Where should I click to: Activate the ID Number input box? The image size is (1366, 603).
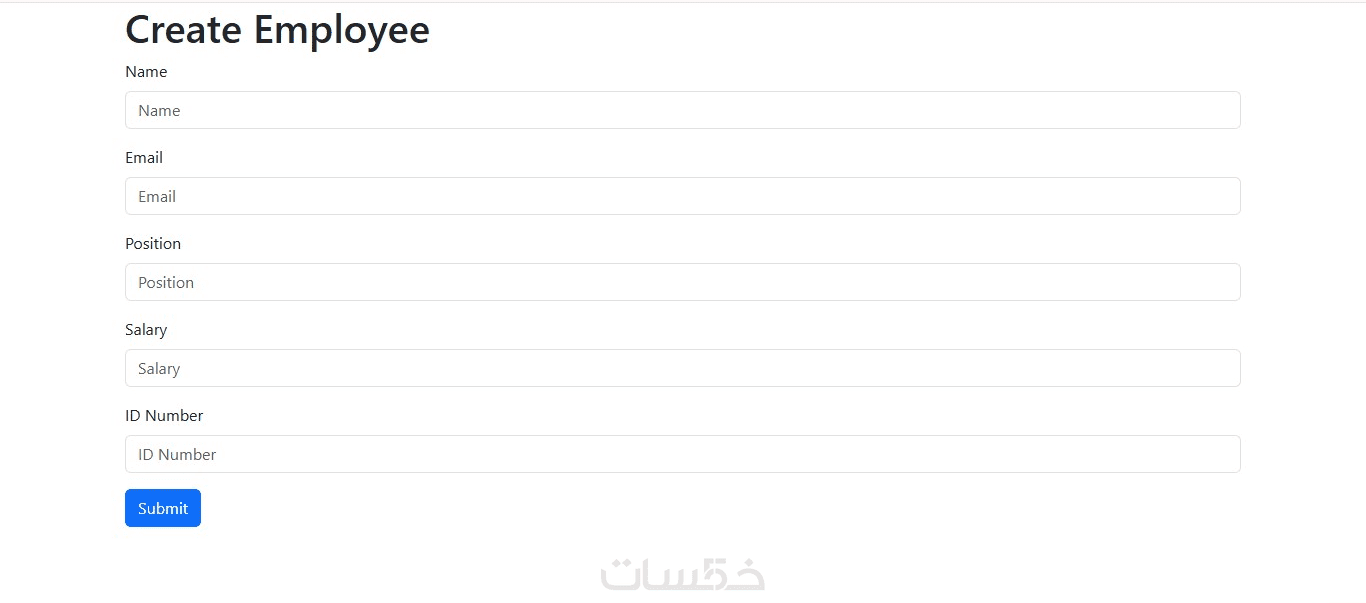[x=682, y=454]
